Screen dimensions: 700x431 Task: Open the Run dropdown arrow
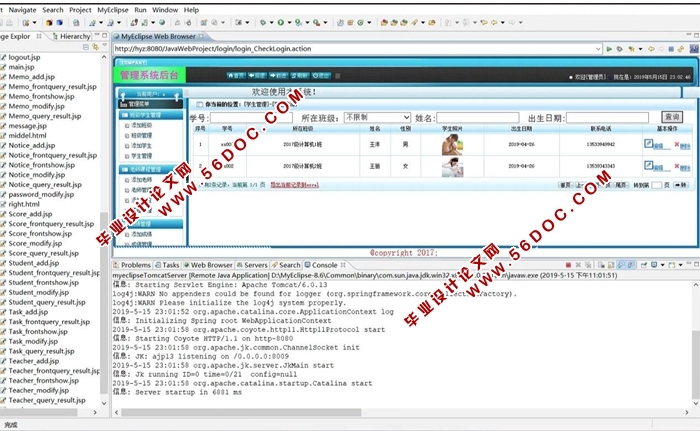point(289,22)
